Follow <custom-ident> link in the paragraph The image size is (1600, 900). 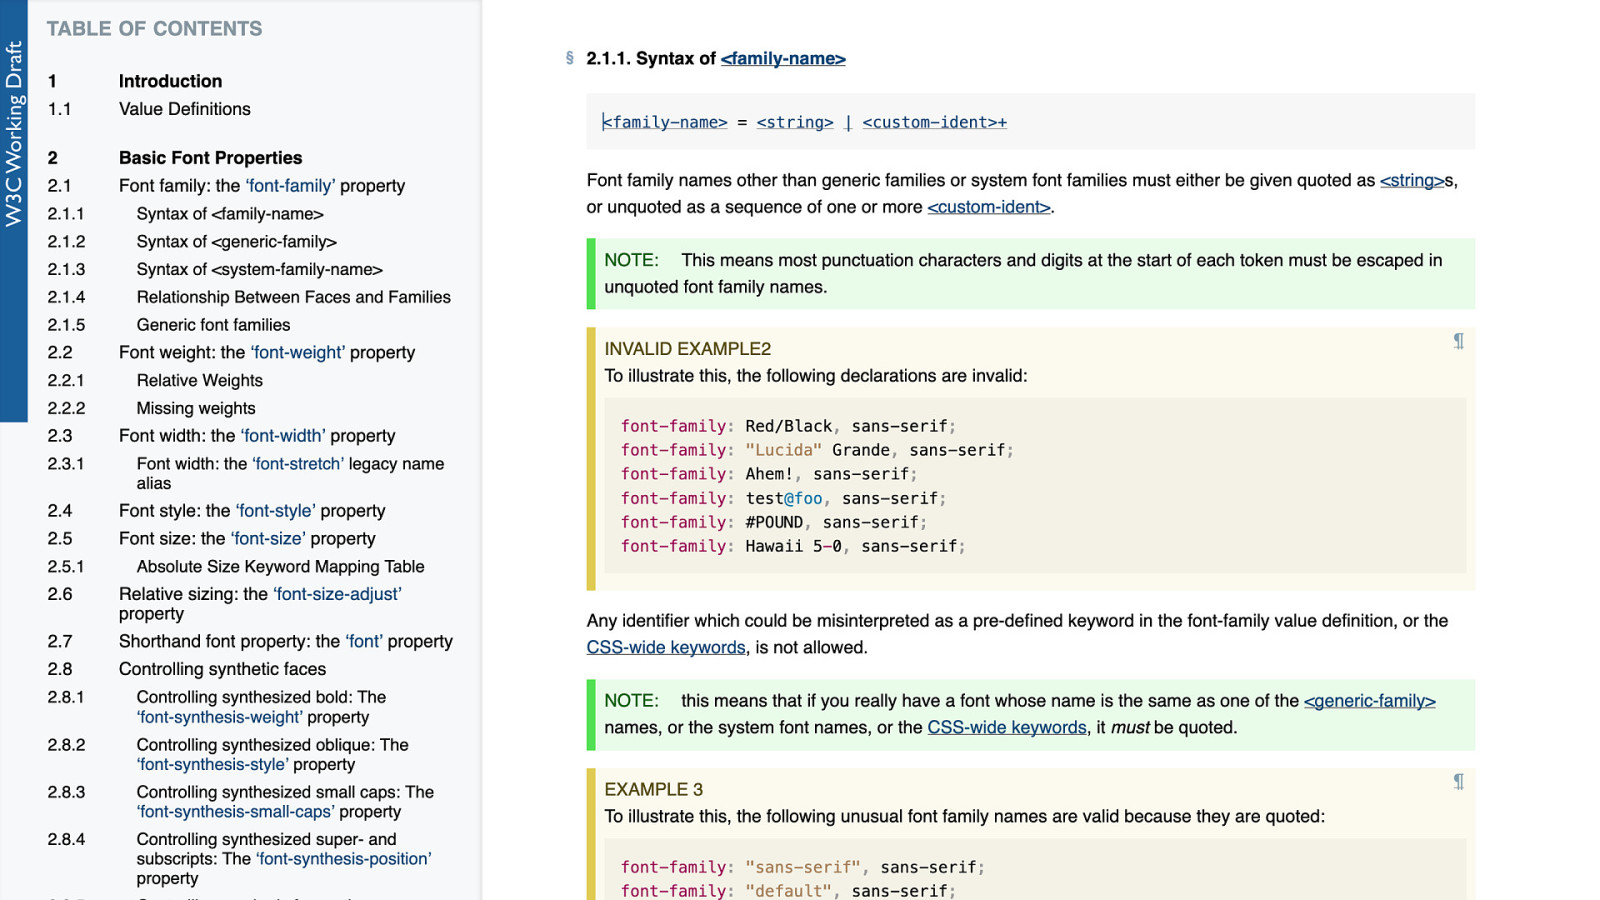click(x=989, y=207)
